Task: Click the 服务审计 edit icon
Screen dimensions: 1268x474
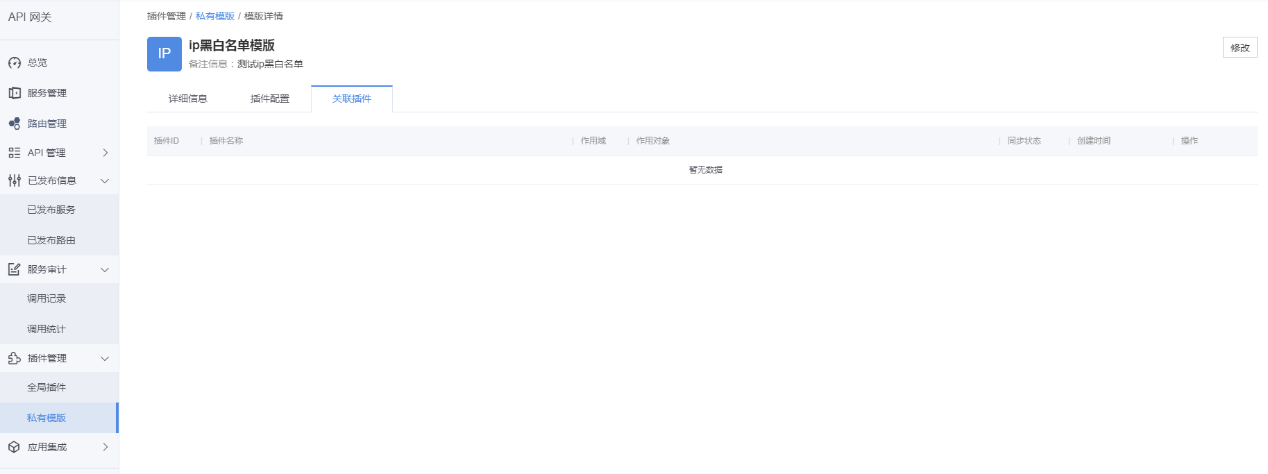Action: pos(14,269)
